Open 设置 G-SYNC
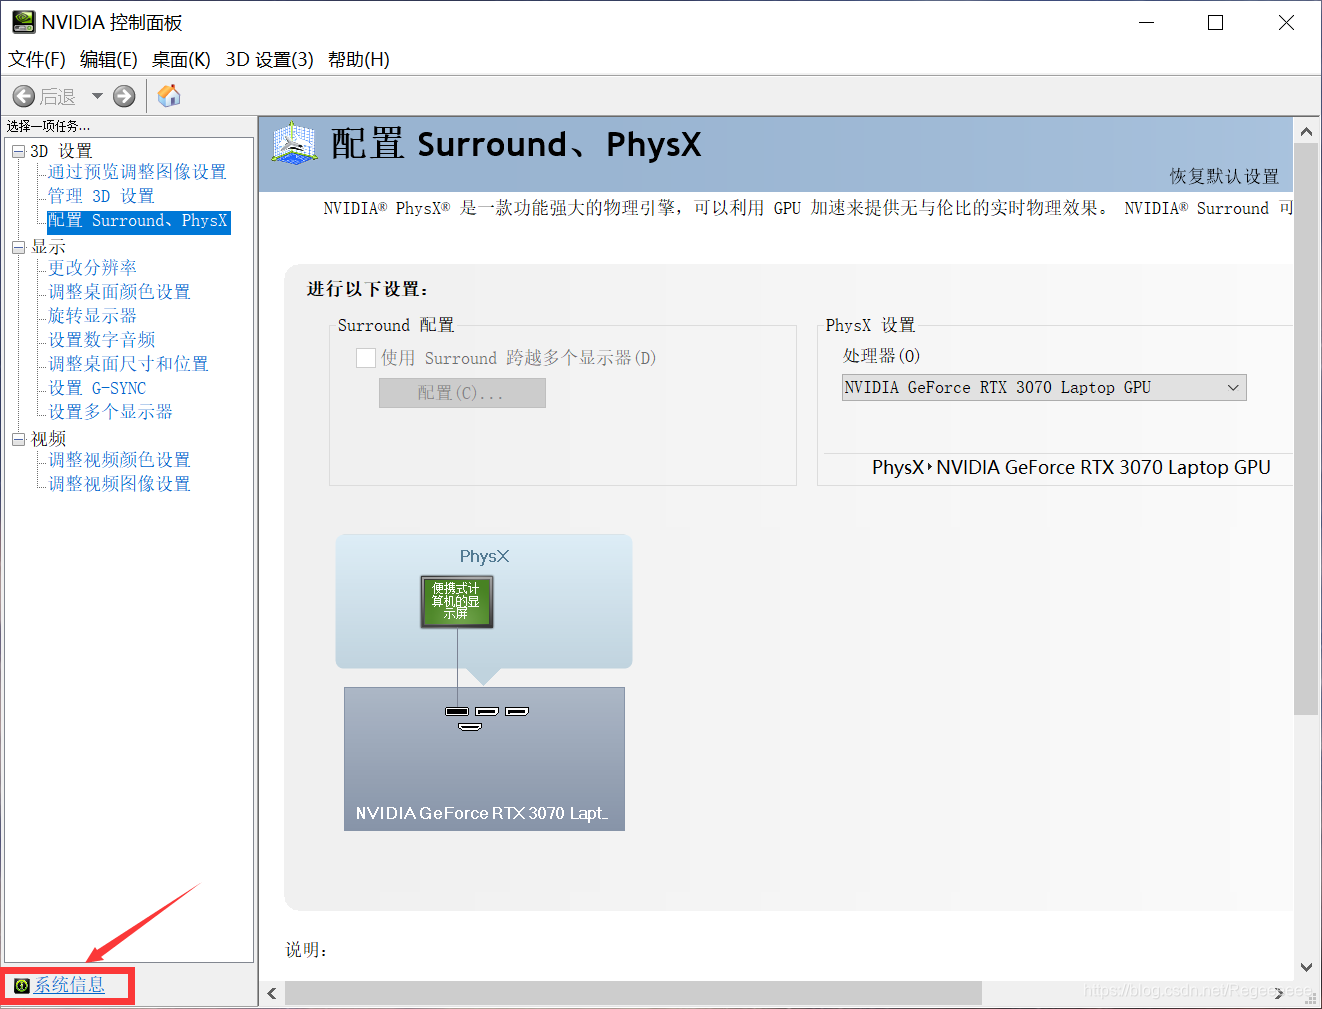 coord(98,388)
